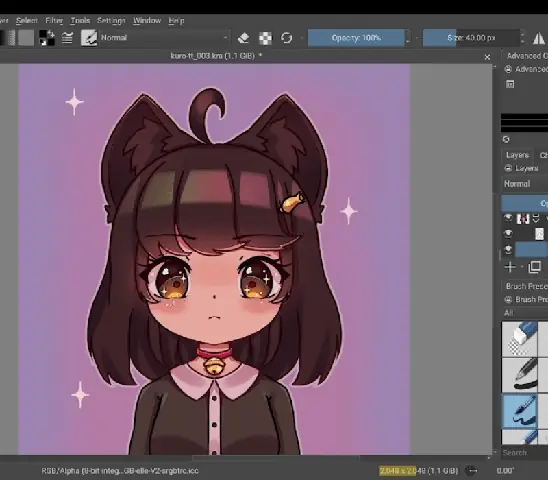
Task: Open the Filter menu
Action: point(54,21)
